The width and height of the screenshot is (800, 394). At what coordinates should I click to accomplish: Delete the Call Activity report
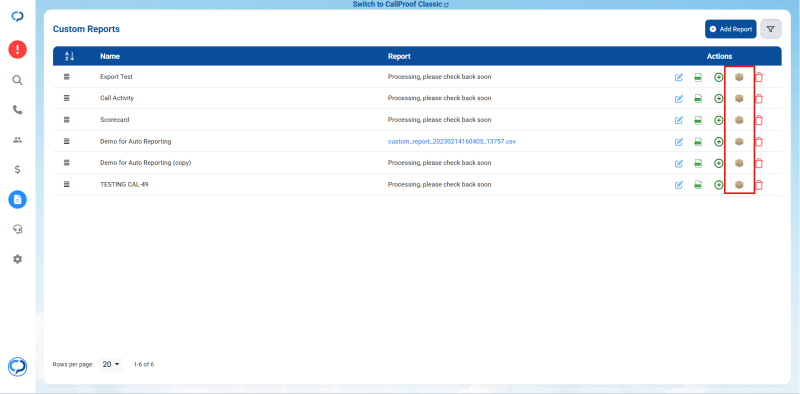click(759, 99)
